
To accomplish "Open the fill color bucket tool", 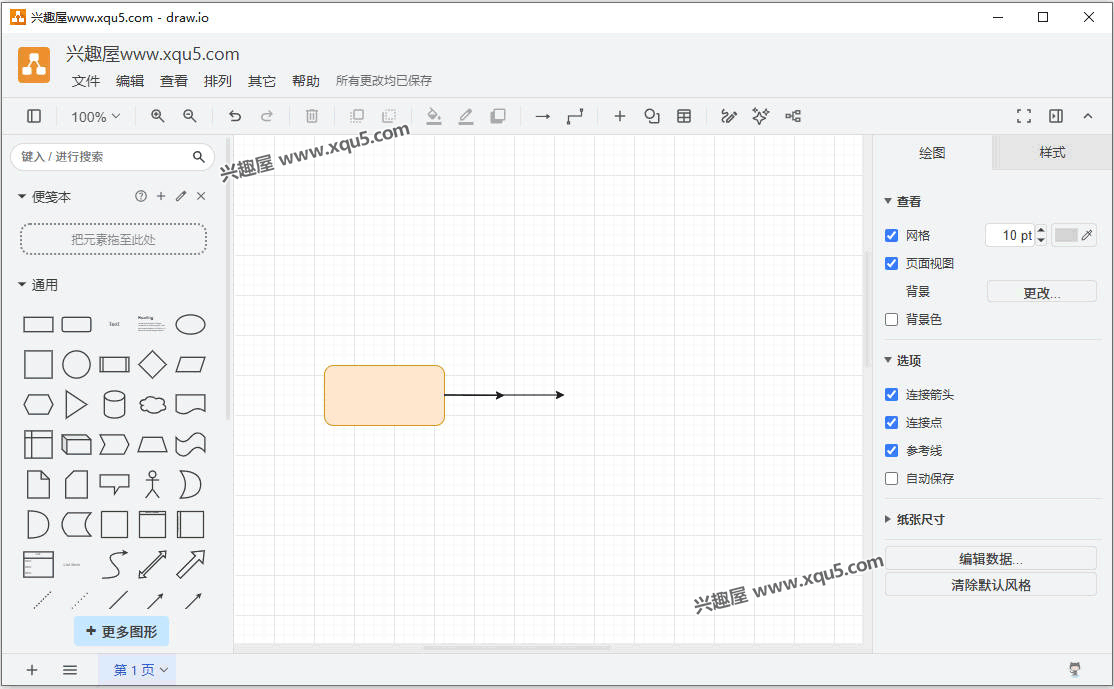I will 433,116.
